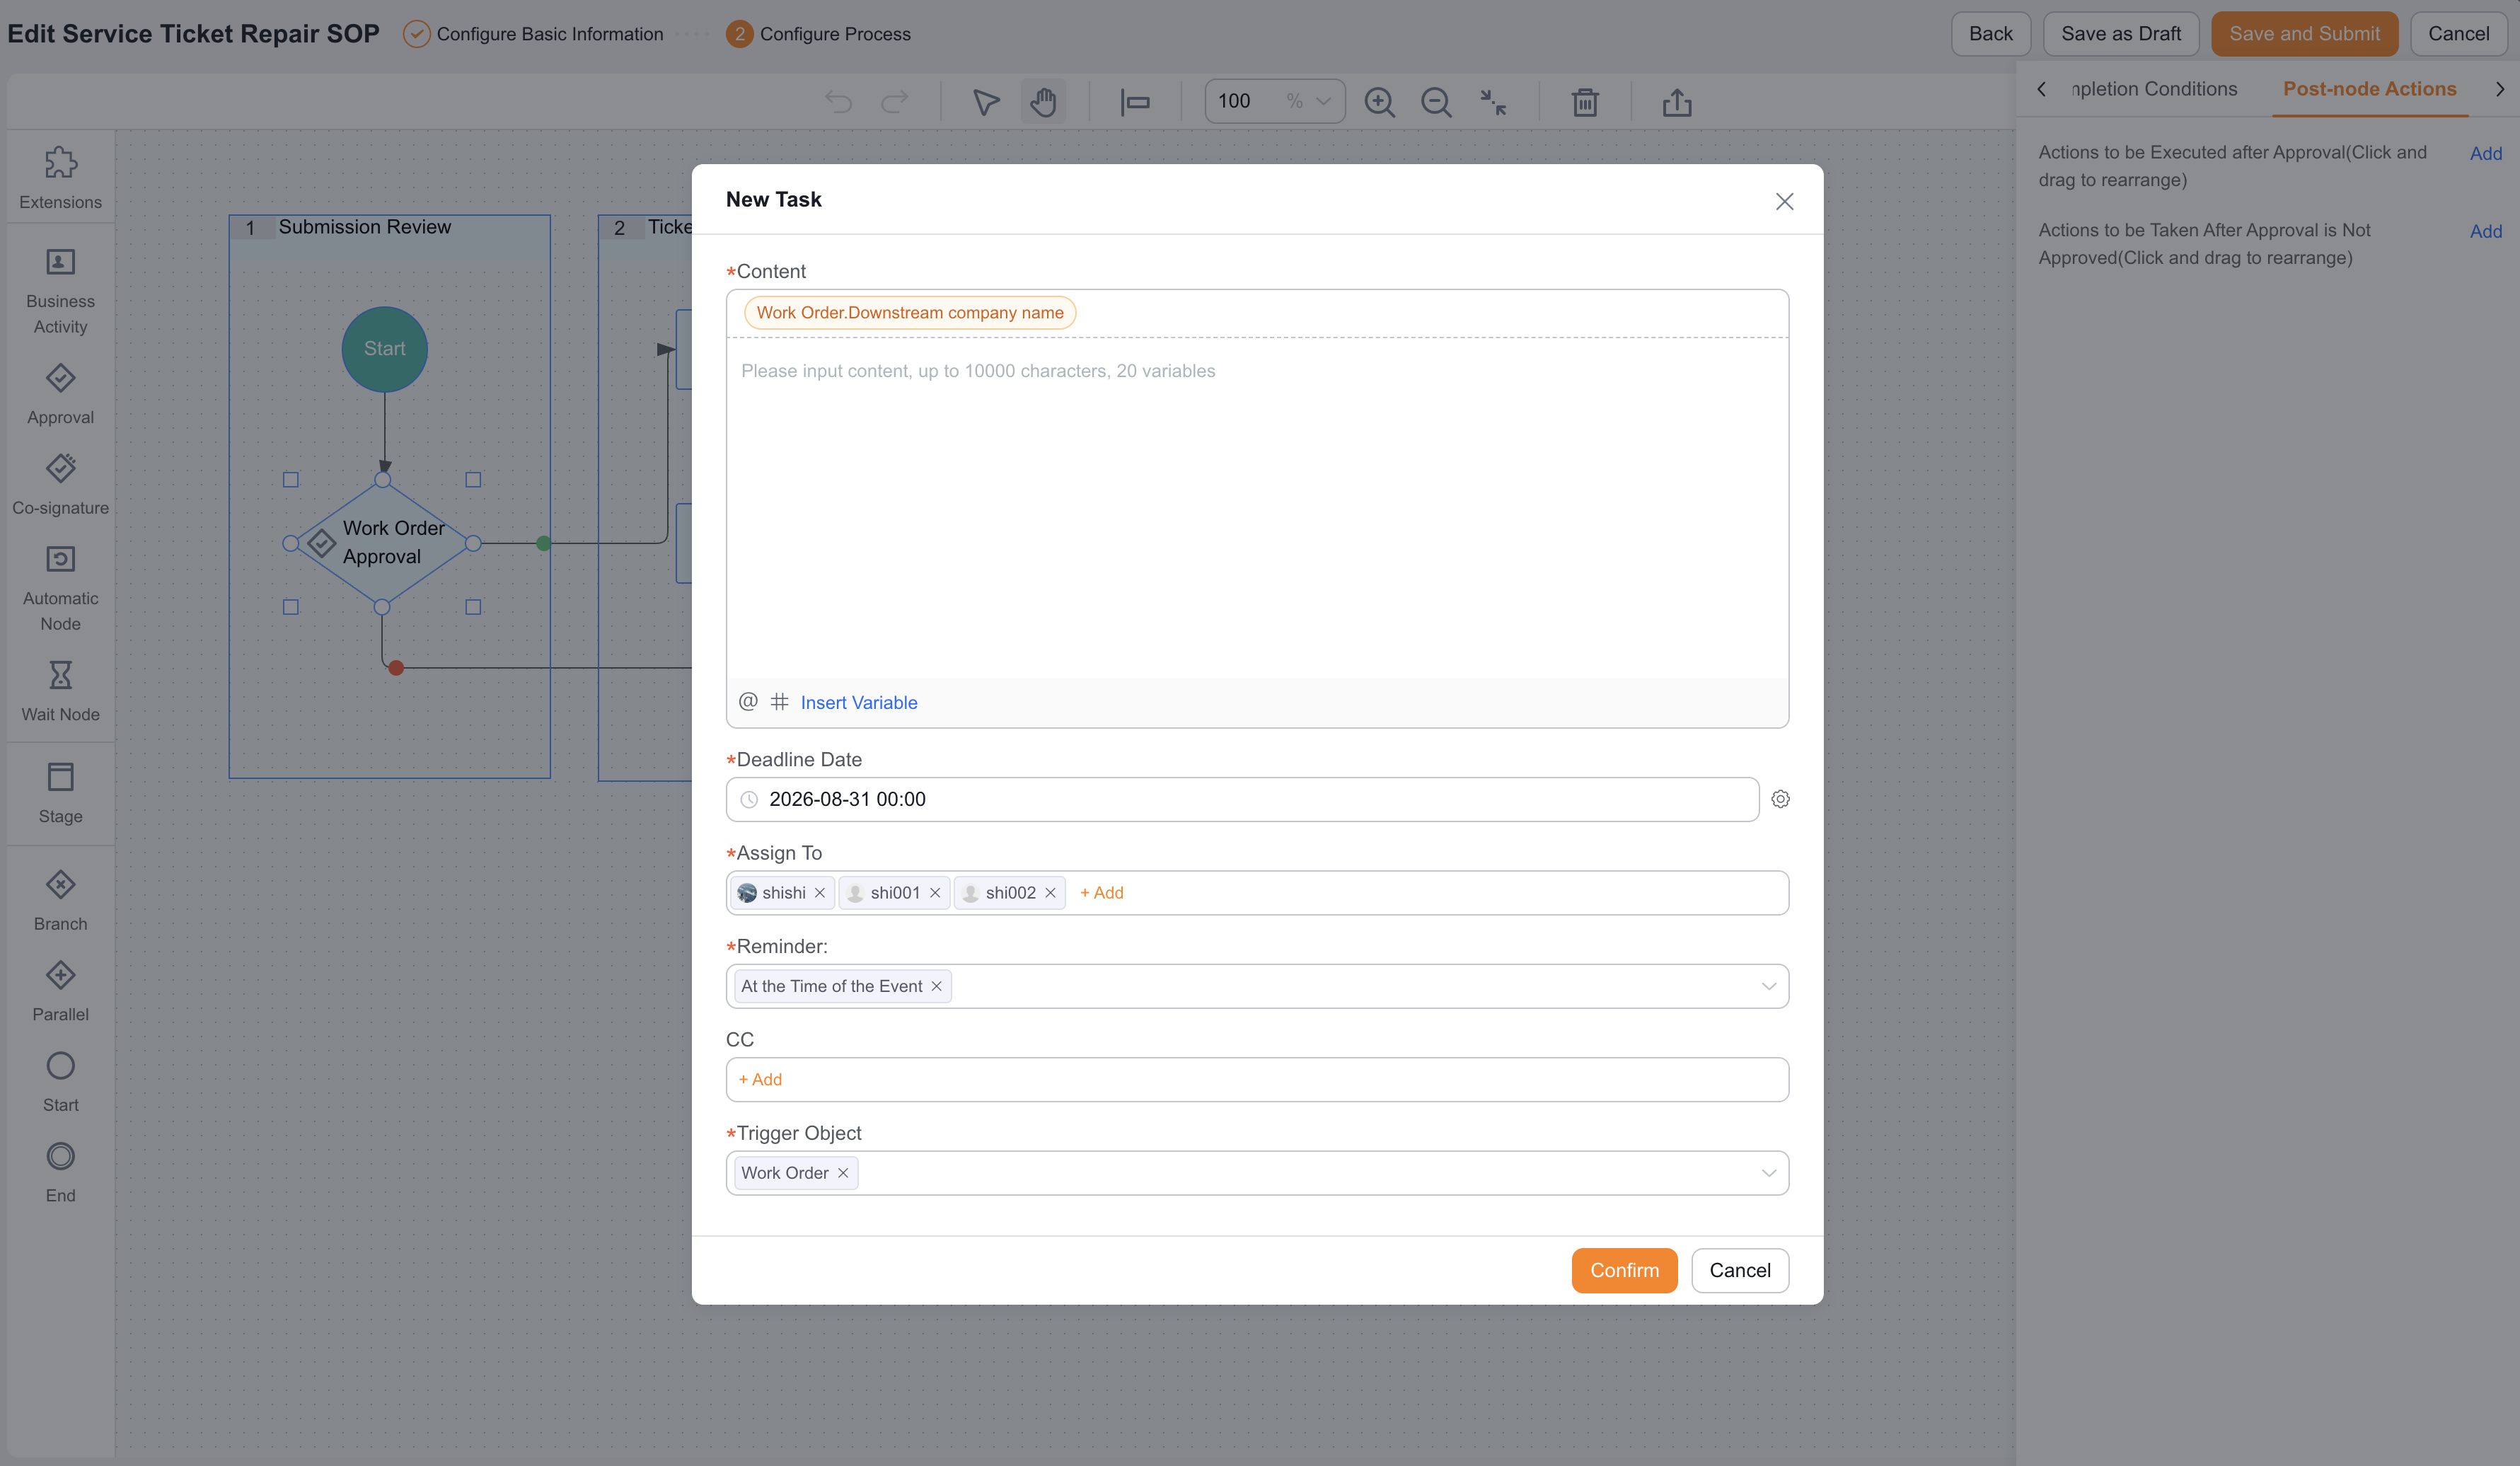This screenshot has height=1466, width=2520.
Task: Click Cancel in the New Task dialog
Action: (x=1740, y=1270)
